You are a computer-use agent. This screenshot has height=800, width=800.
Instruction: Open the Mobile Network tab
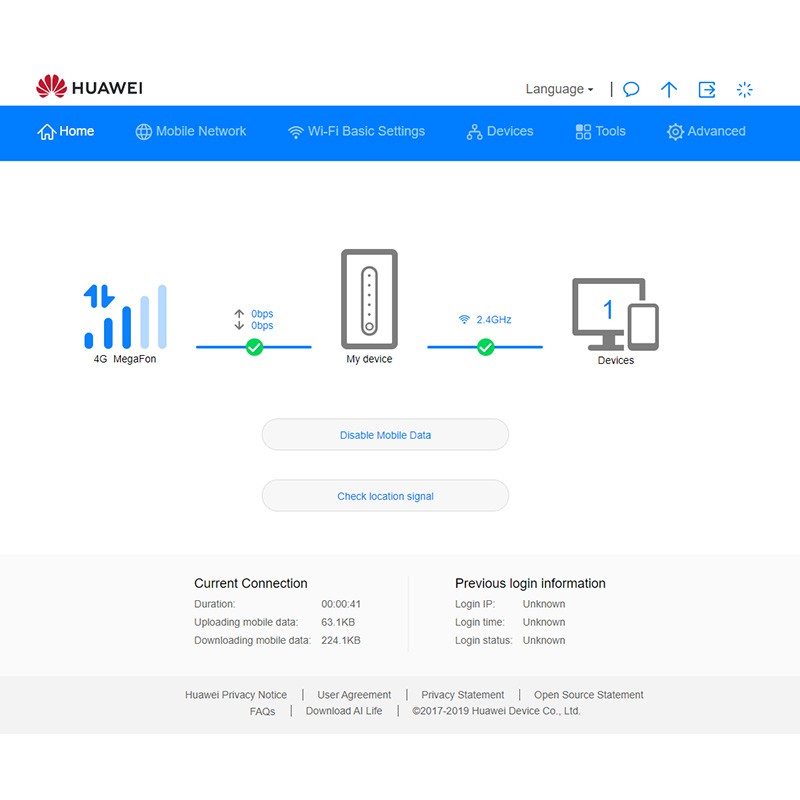pos(191,131)
